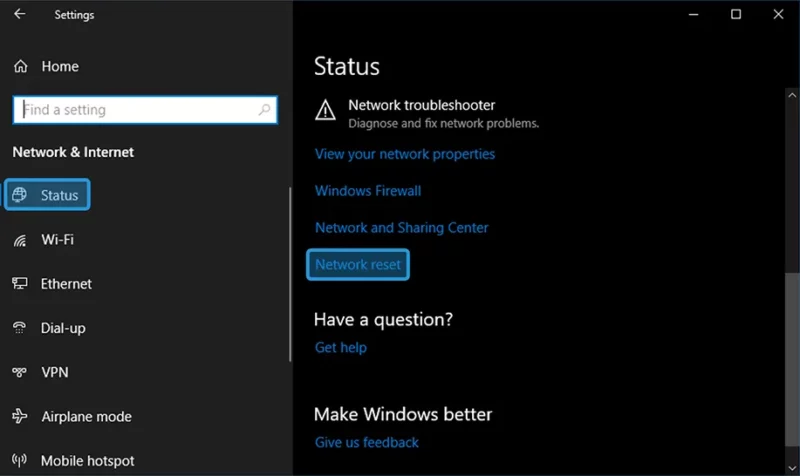This screenshot has height=476, width=800.
Task: Open the Mobile hotspot settings page
Action: click(x=88, y=461)
